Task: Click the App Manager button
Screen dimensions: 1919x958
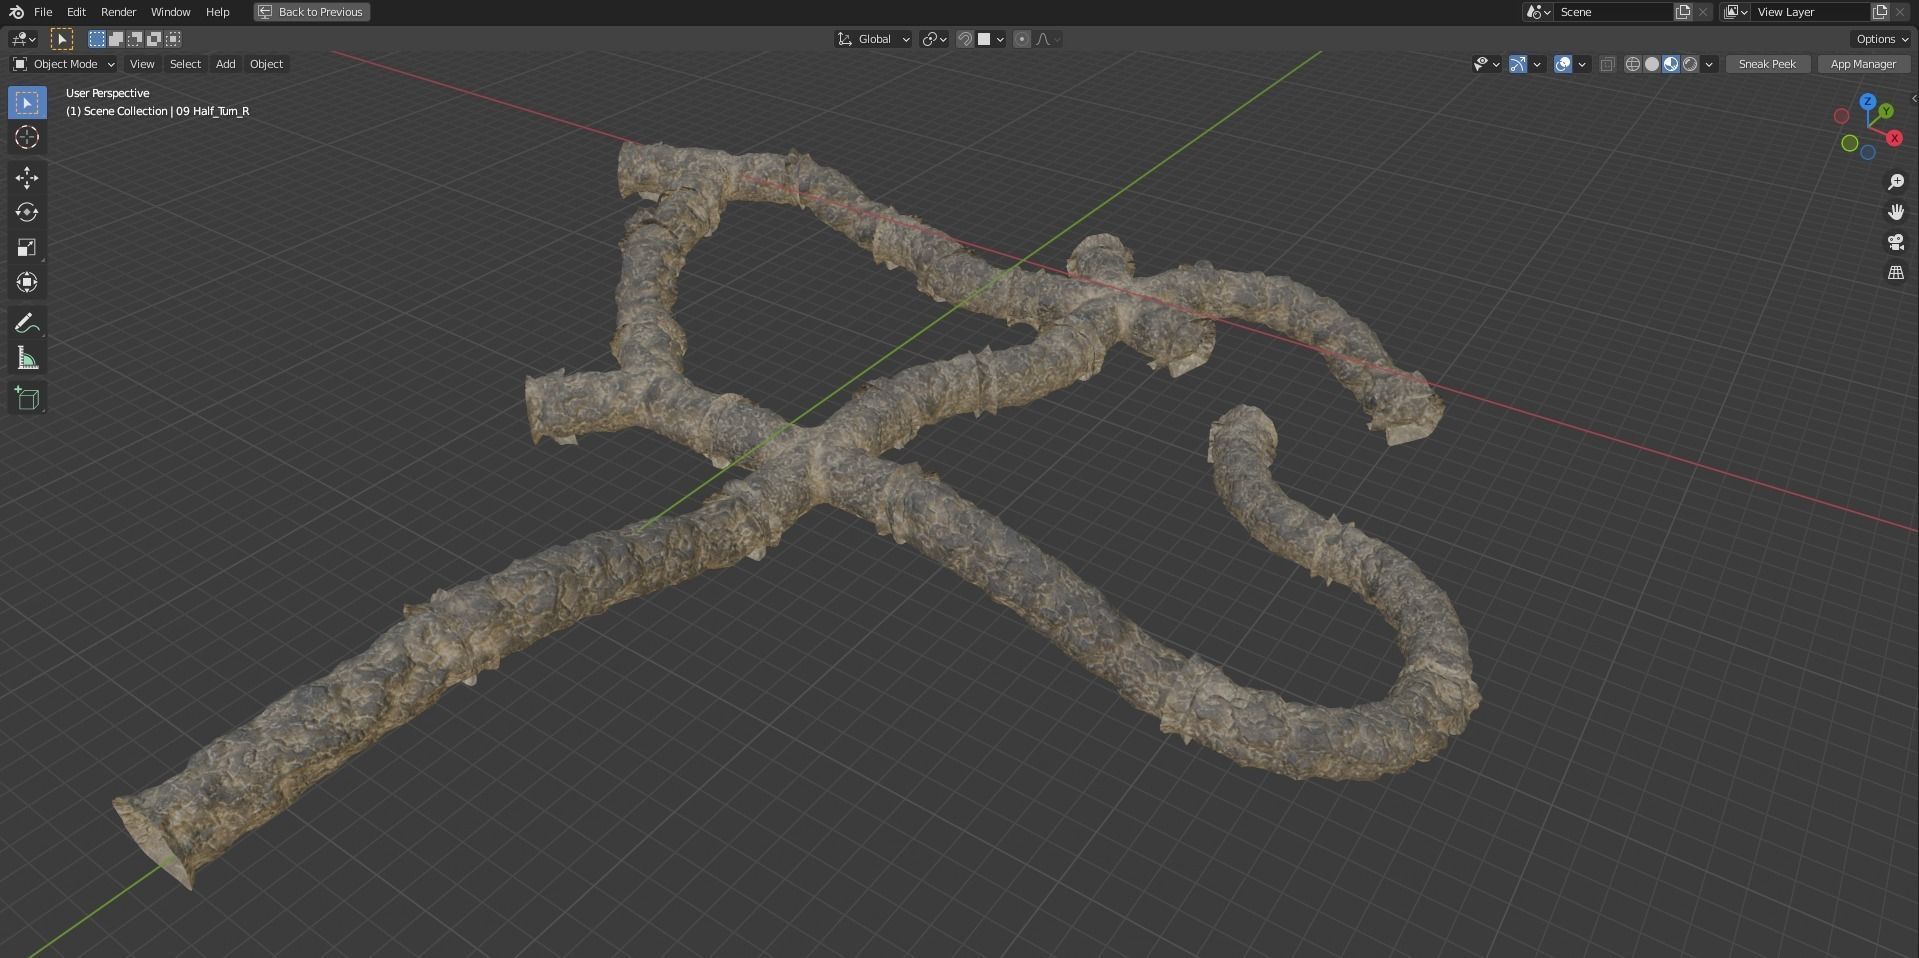Action: pos(1863,64)
